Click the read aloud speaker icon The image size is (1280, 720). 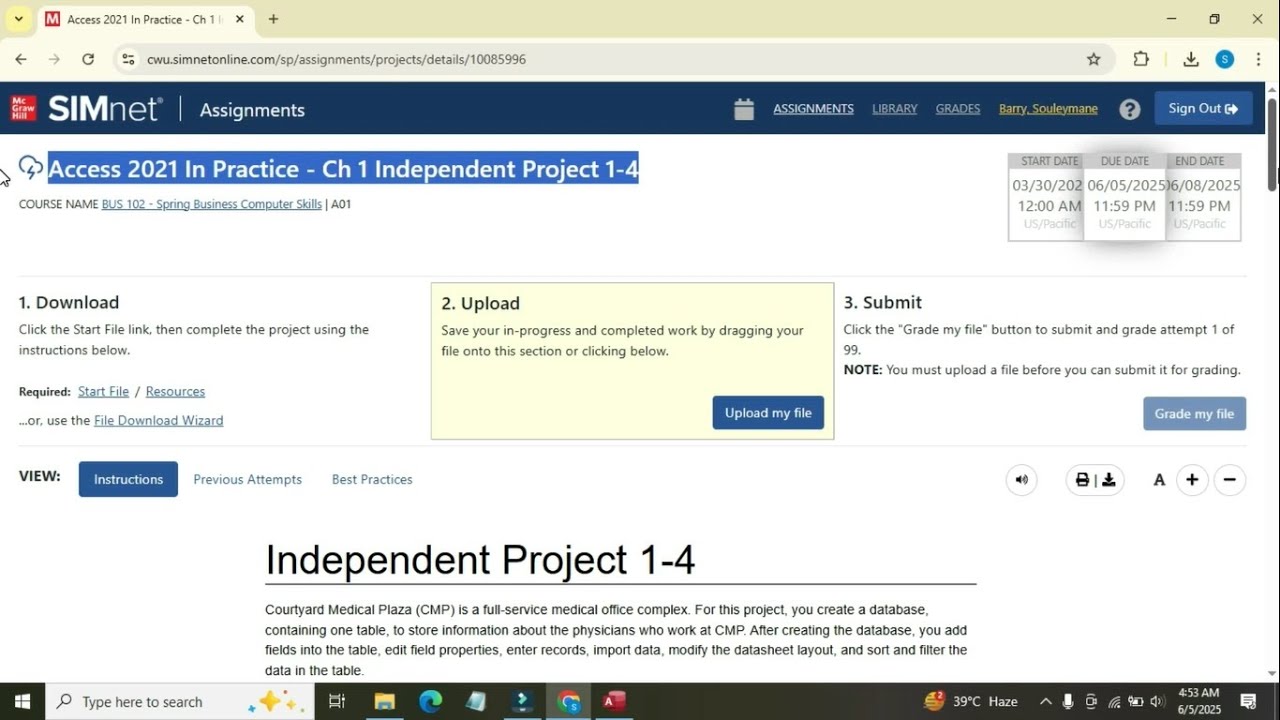click(x=1021, y=480)
